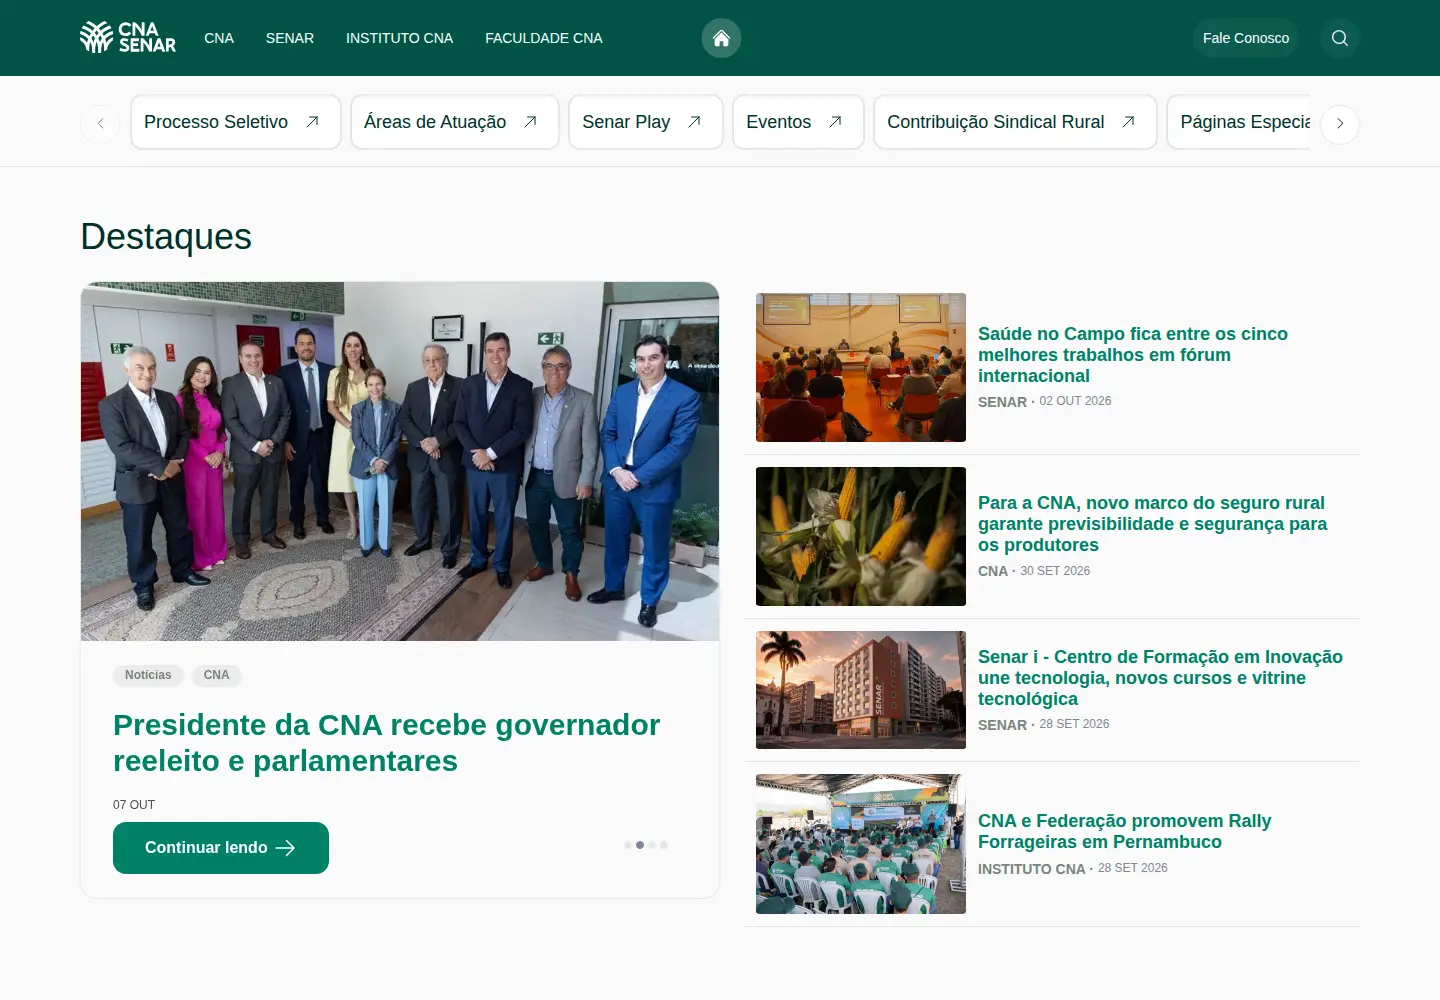Click arrow icon on Áreas de Atuação
This screenshot has width=1440, height=1000.
(x=530, y=122)
